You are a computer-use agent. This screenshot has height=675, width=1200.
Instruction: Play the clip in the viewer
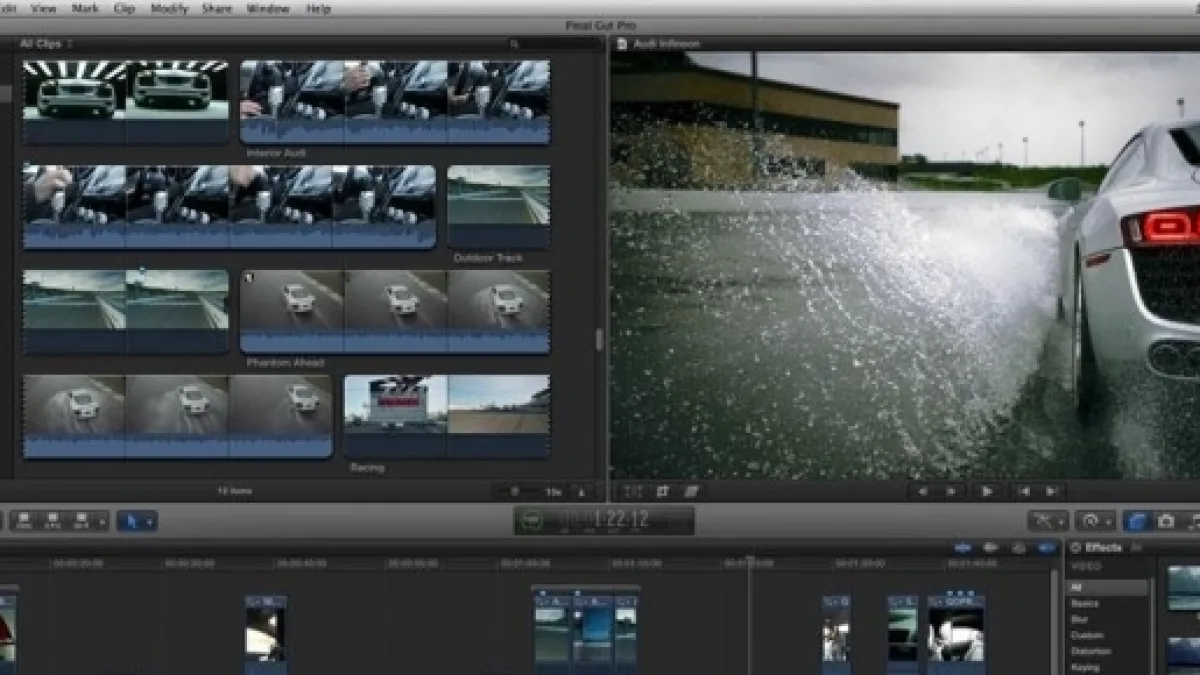987,491
